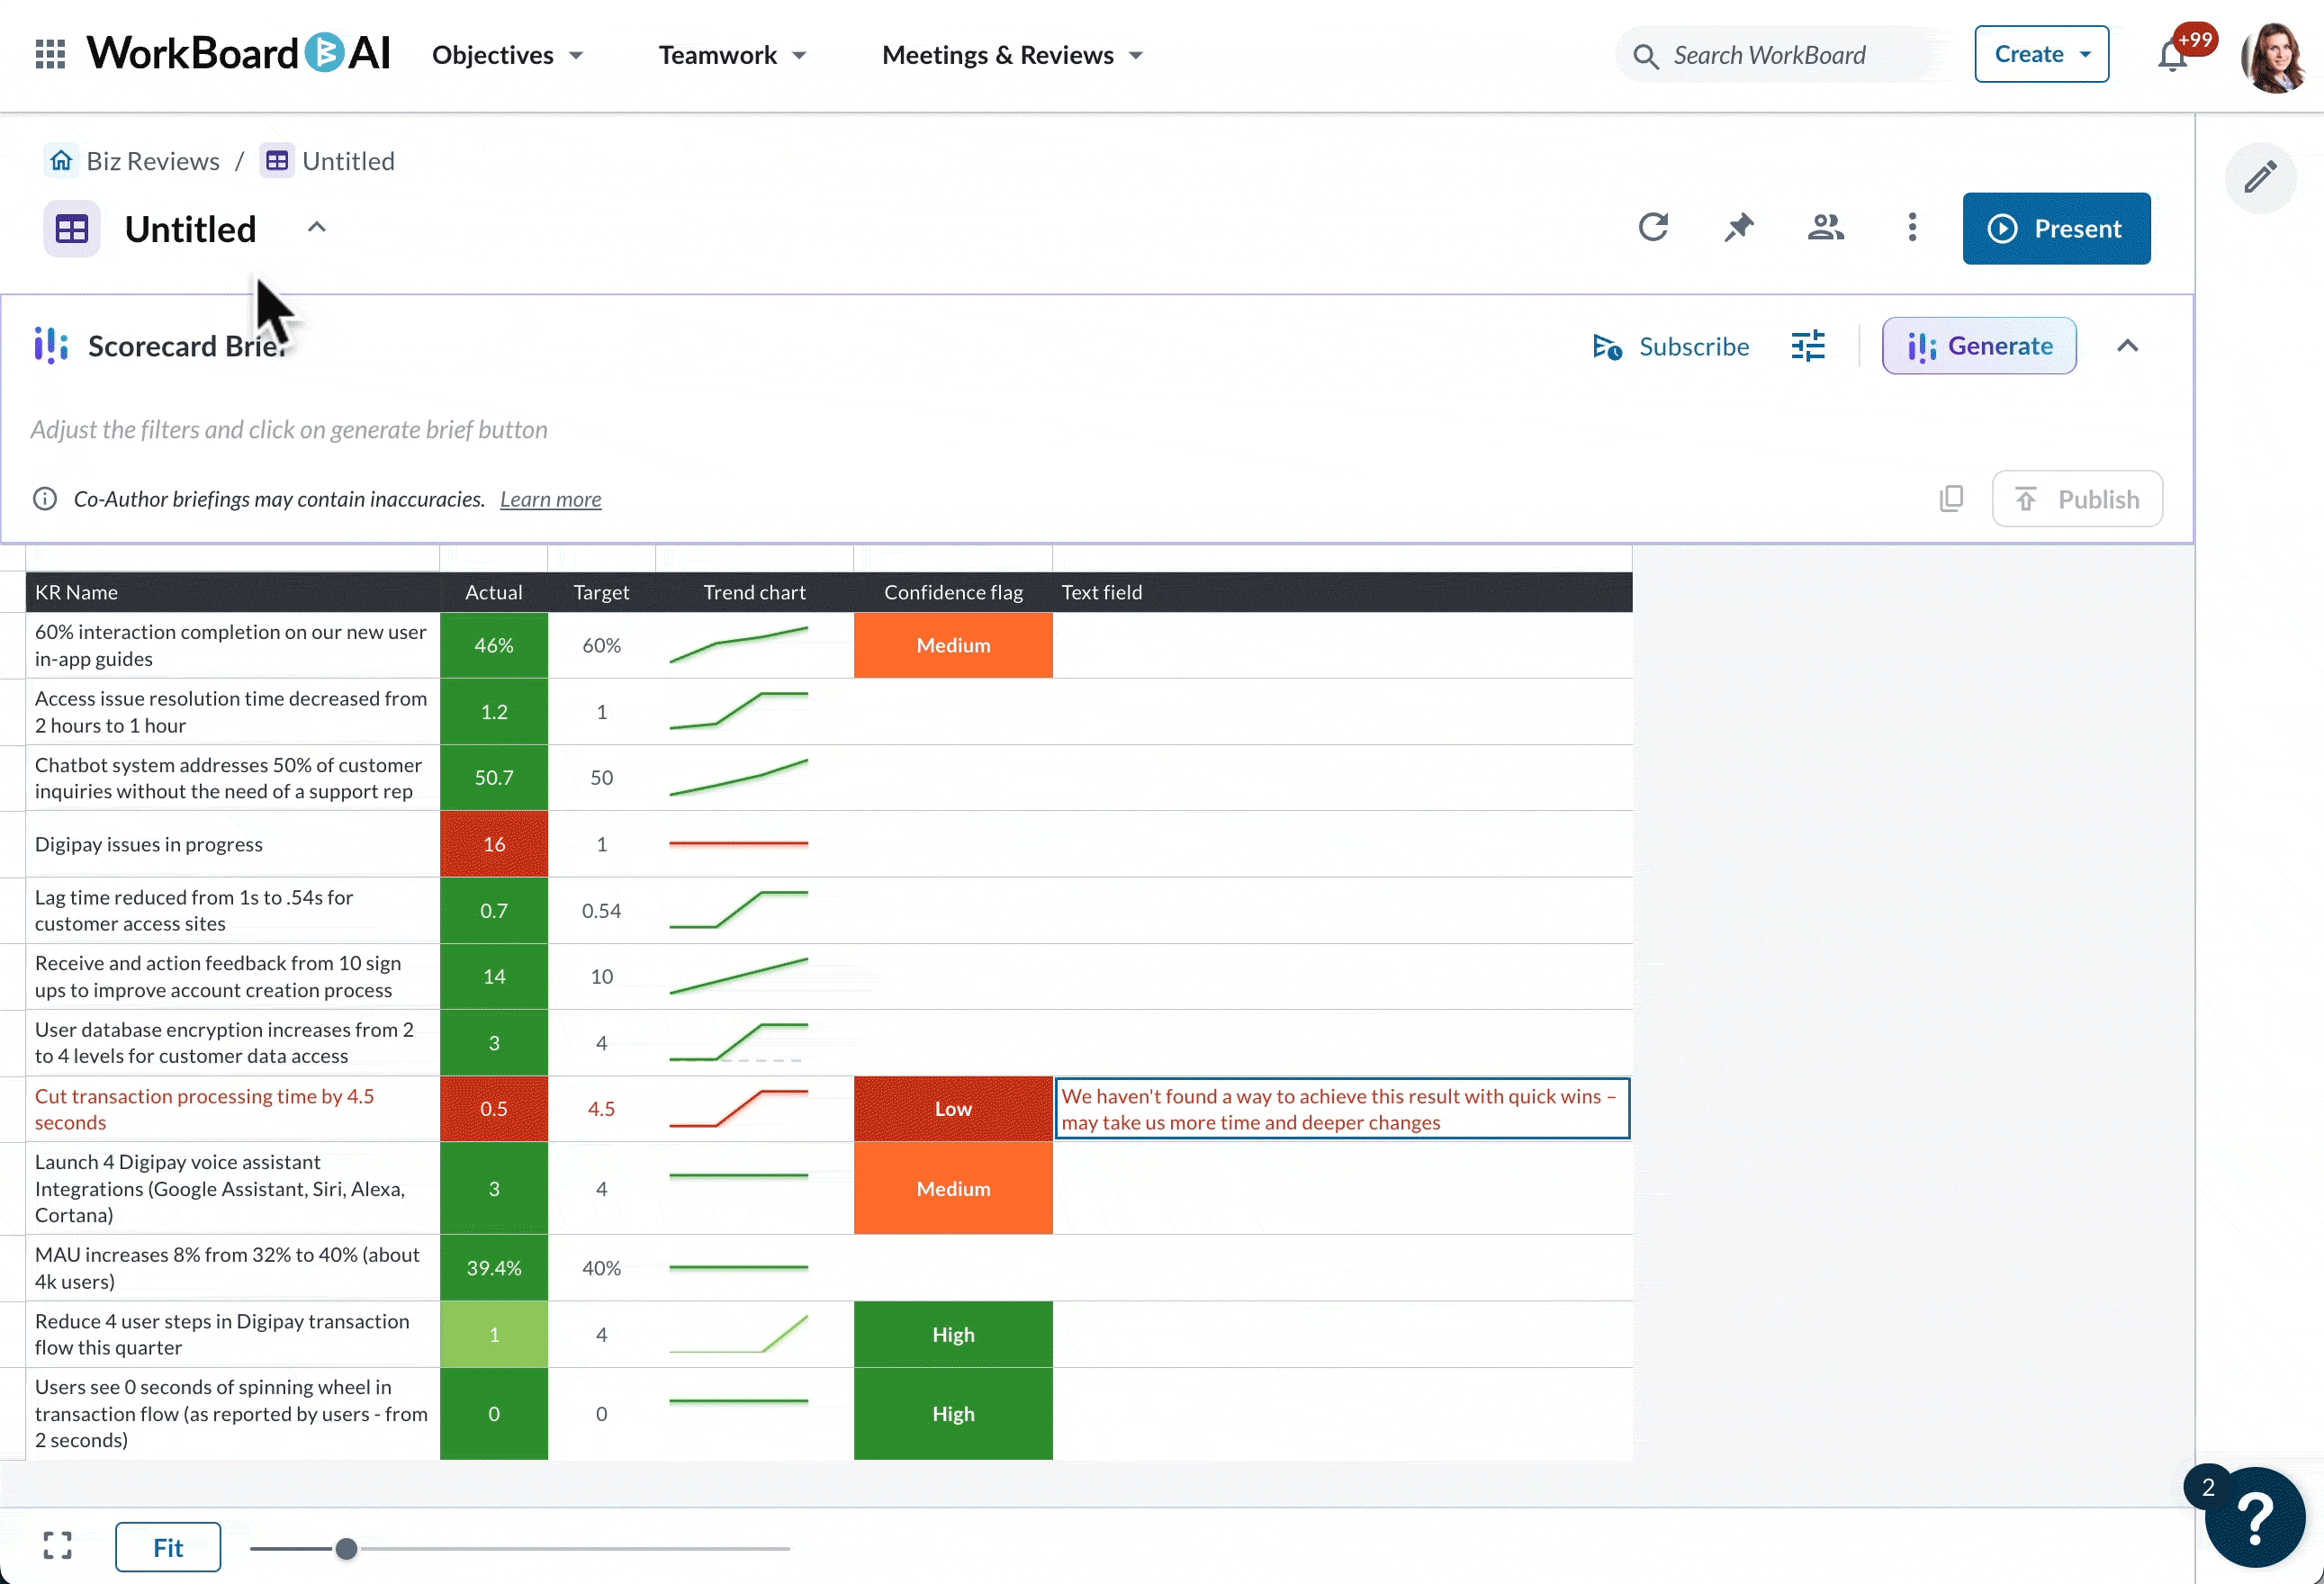Click the Generate brief button

[1979, 346]
